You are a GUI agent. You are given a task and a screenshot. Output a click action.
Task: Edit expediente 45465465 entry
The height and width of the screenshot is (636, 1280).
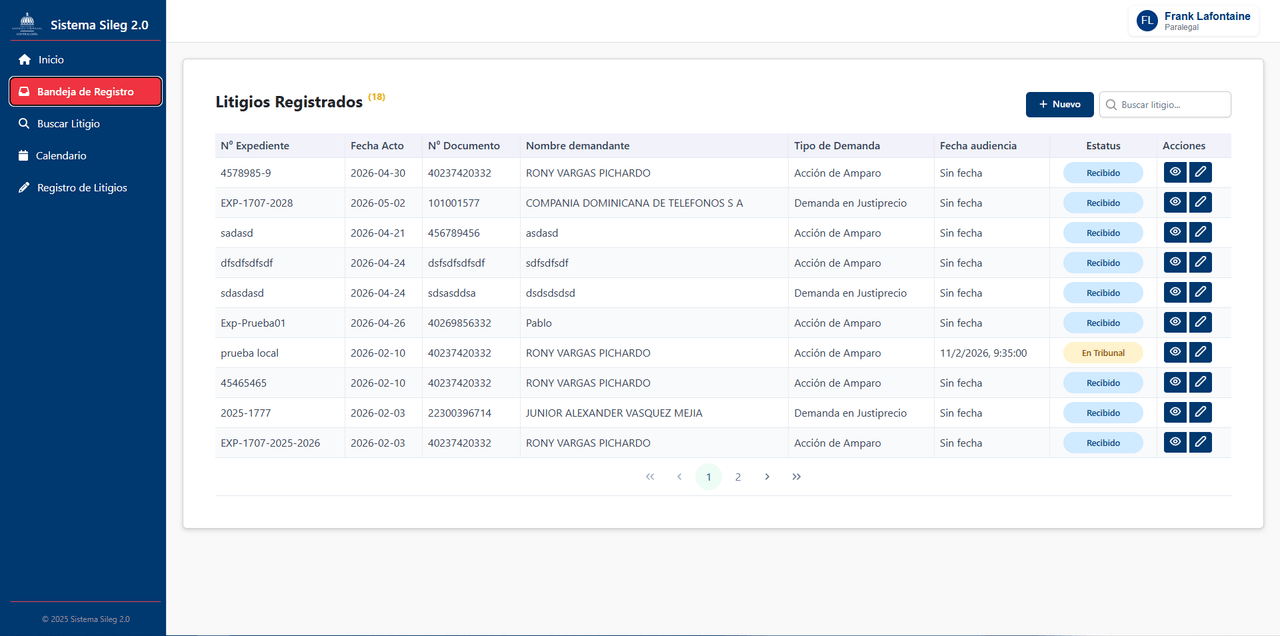pyautogui.click(x=1201, y=382)
